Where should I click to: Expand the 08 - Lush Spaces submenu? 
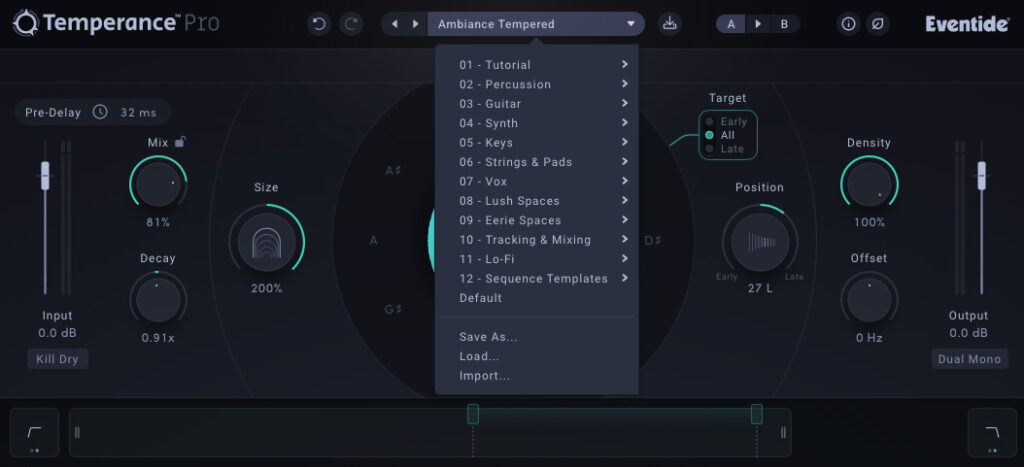click(536, 201)
